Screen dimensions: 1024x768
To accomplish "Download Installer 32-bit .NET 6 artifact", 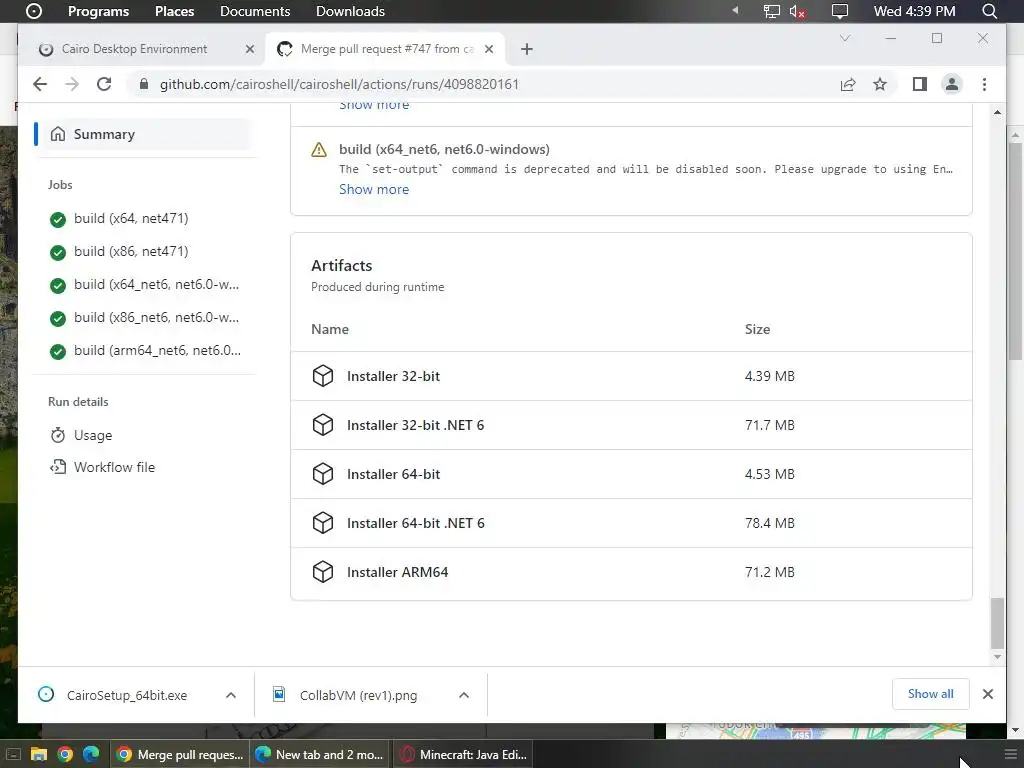I will point(415,425).
